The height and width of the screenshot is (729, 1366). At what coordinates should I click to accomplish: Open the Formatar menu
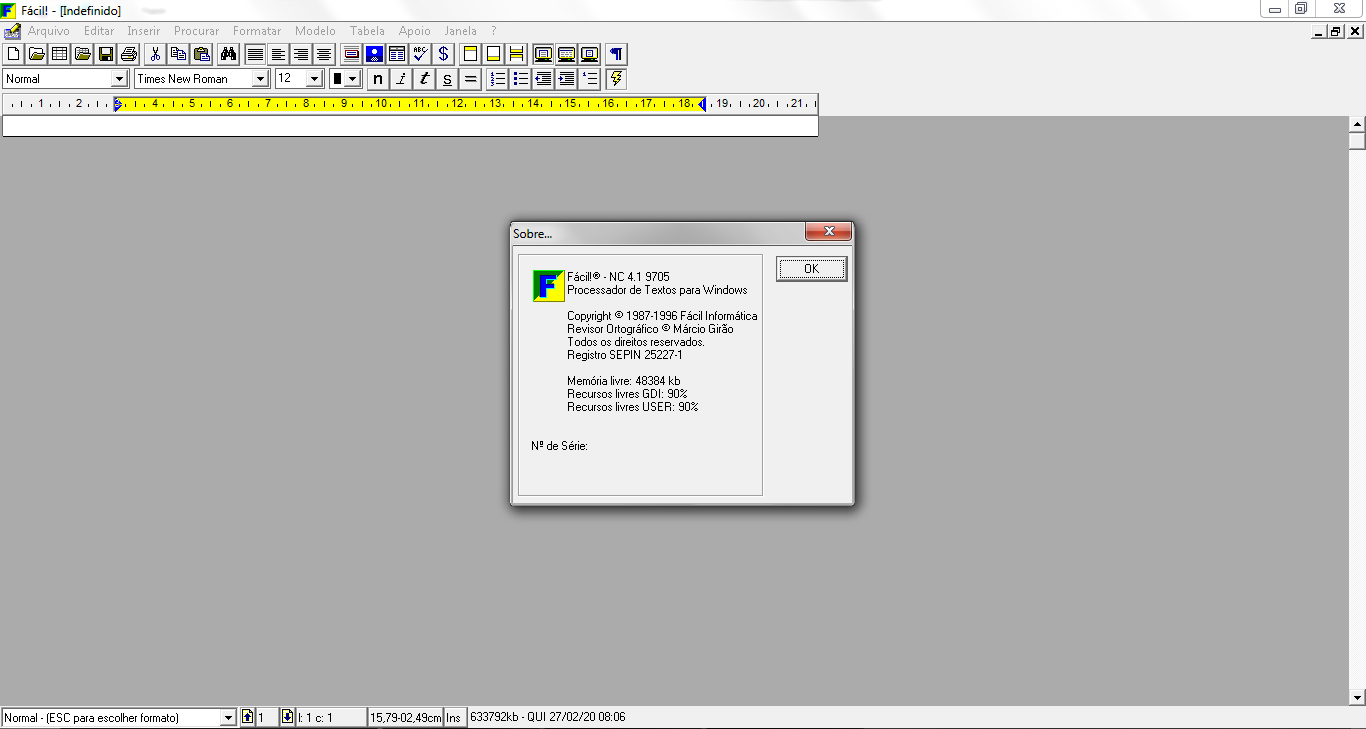click(x=257, y=31)
